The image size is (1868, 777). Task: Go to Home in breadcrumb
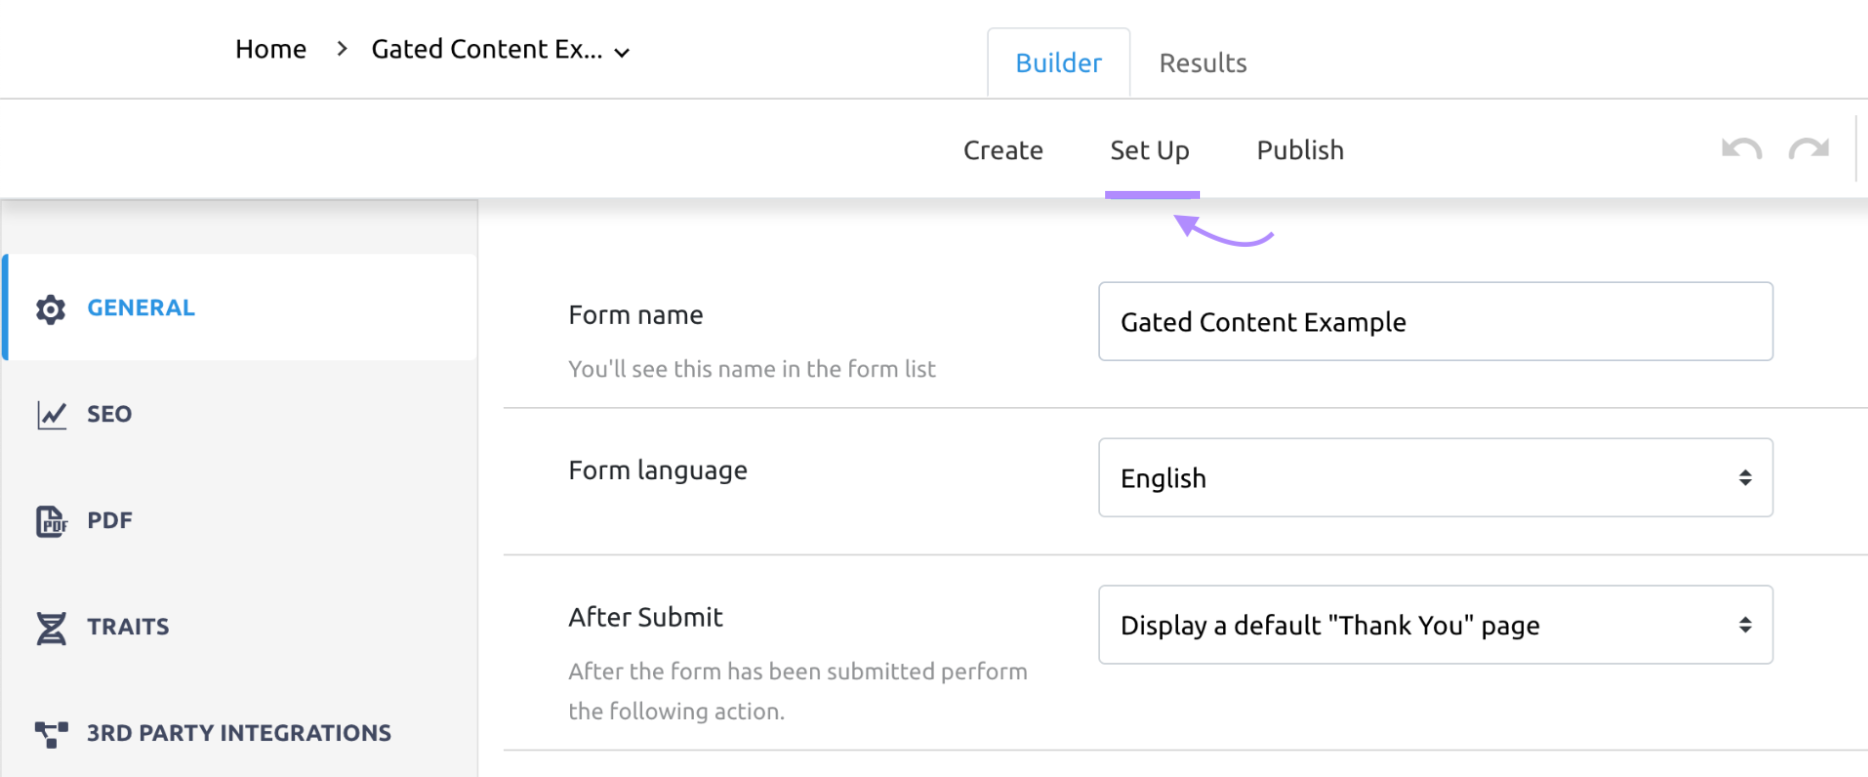tap(270, 49)
